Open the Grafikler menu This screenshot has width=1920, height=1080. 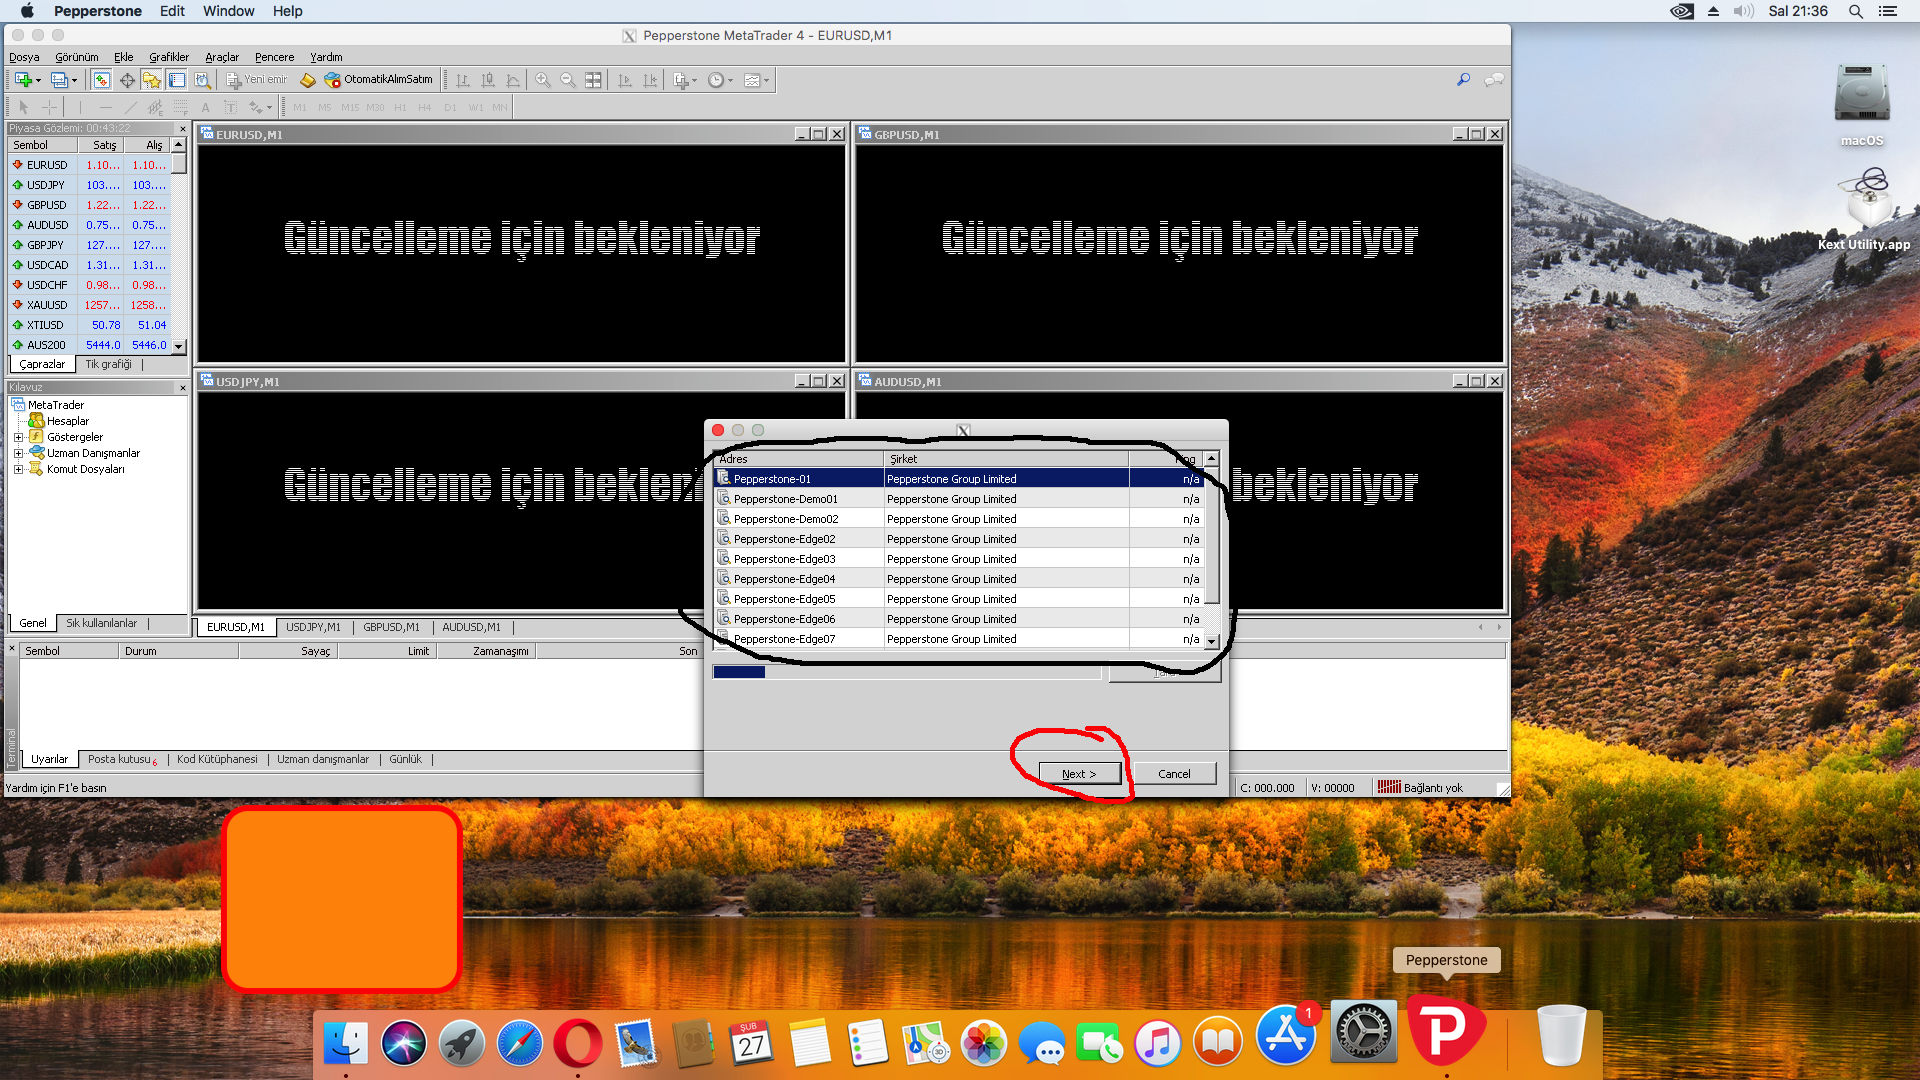pyautogui.click(x=168, y=57)
